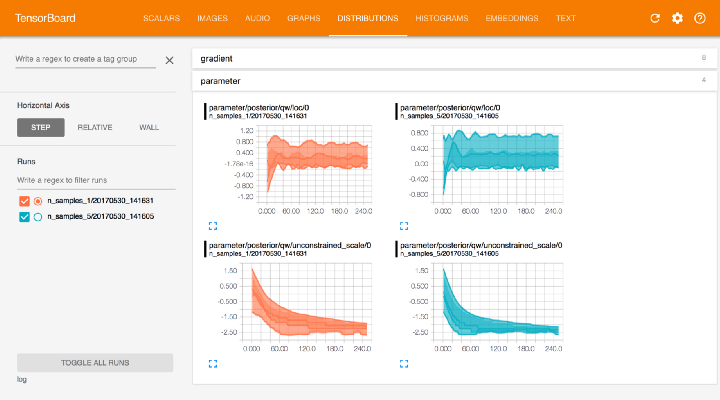The height and width of the screenshot is (400, 720).
Task: Set horizontal axis to Relative
Action: pyautogui.click(x=95, y=127)
